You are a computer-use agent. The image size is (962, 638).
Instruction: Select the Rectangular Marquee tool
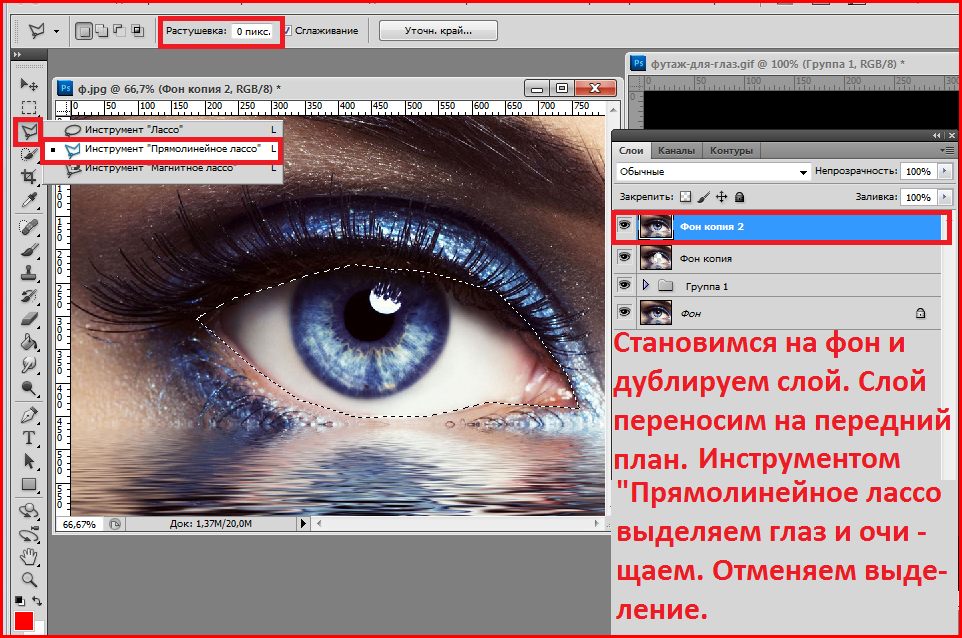click(29, 107)
